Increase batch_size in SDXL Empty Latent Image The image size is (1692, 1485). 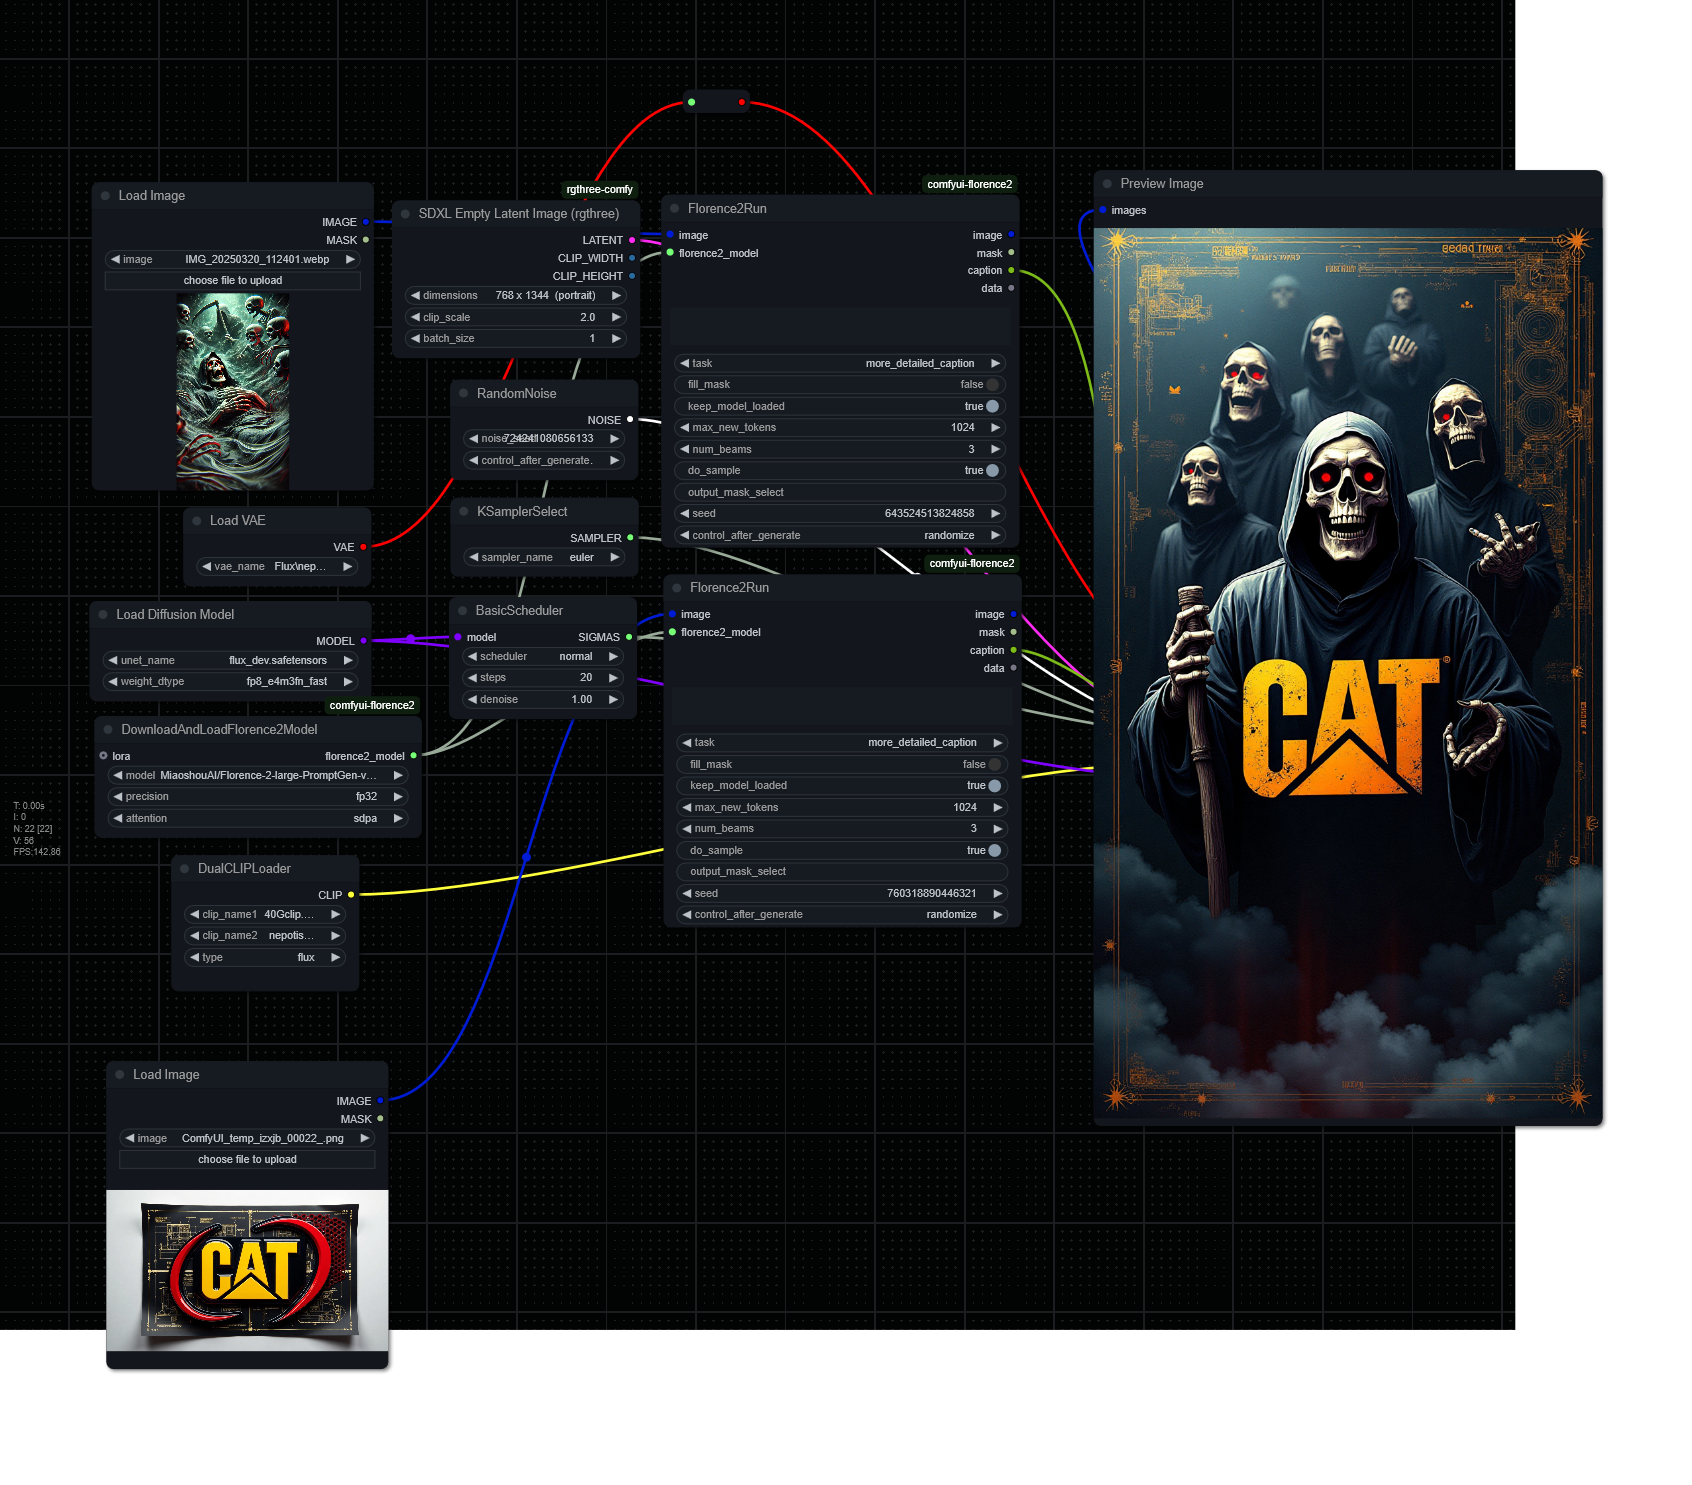point(616,339)
